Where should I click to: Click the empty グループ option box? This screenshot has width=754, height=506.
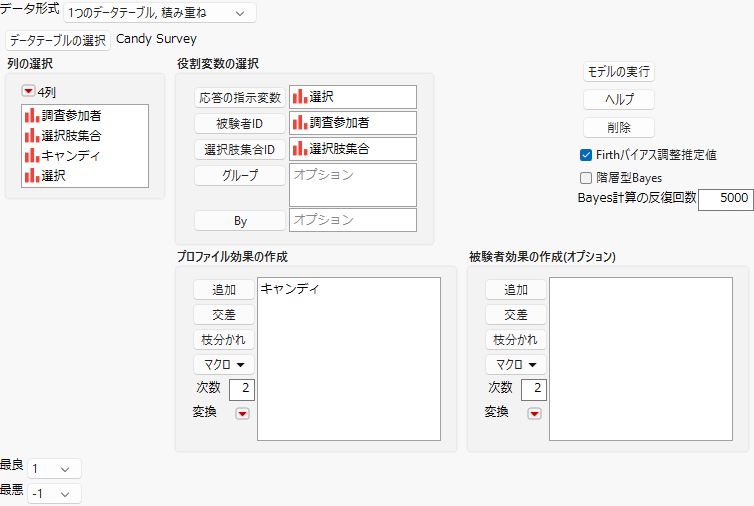(x=352, y=185)
